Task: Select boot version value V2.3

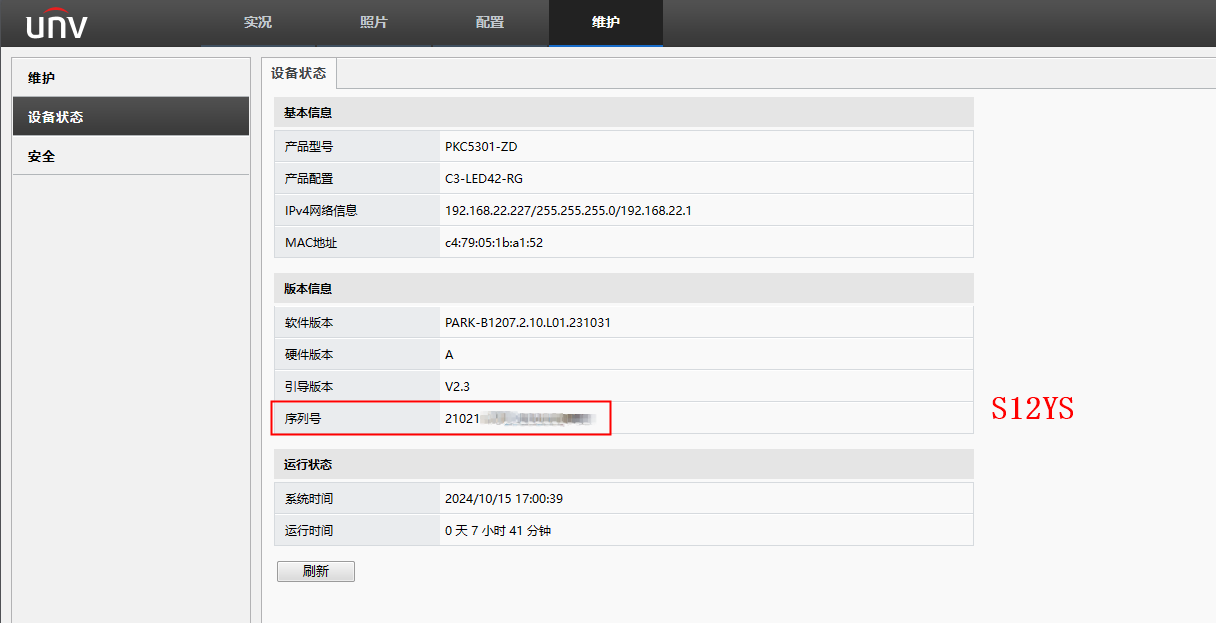Action: (457, 386)
